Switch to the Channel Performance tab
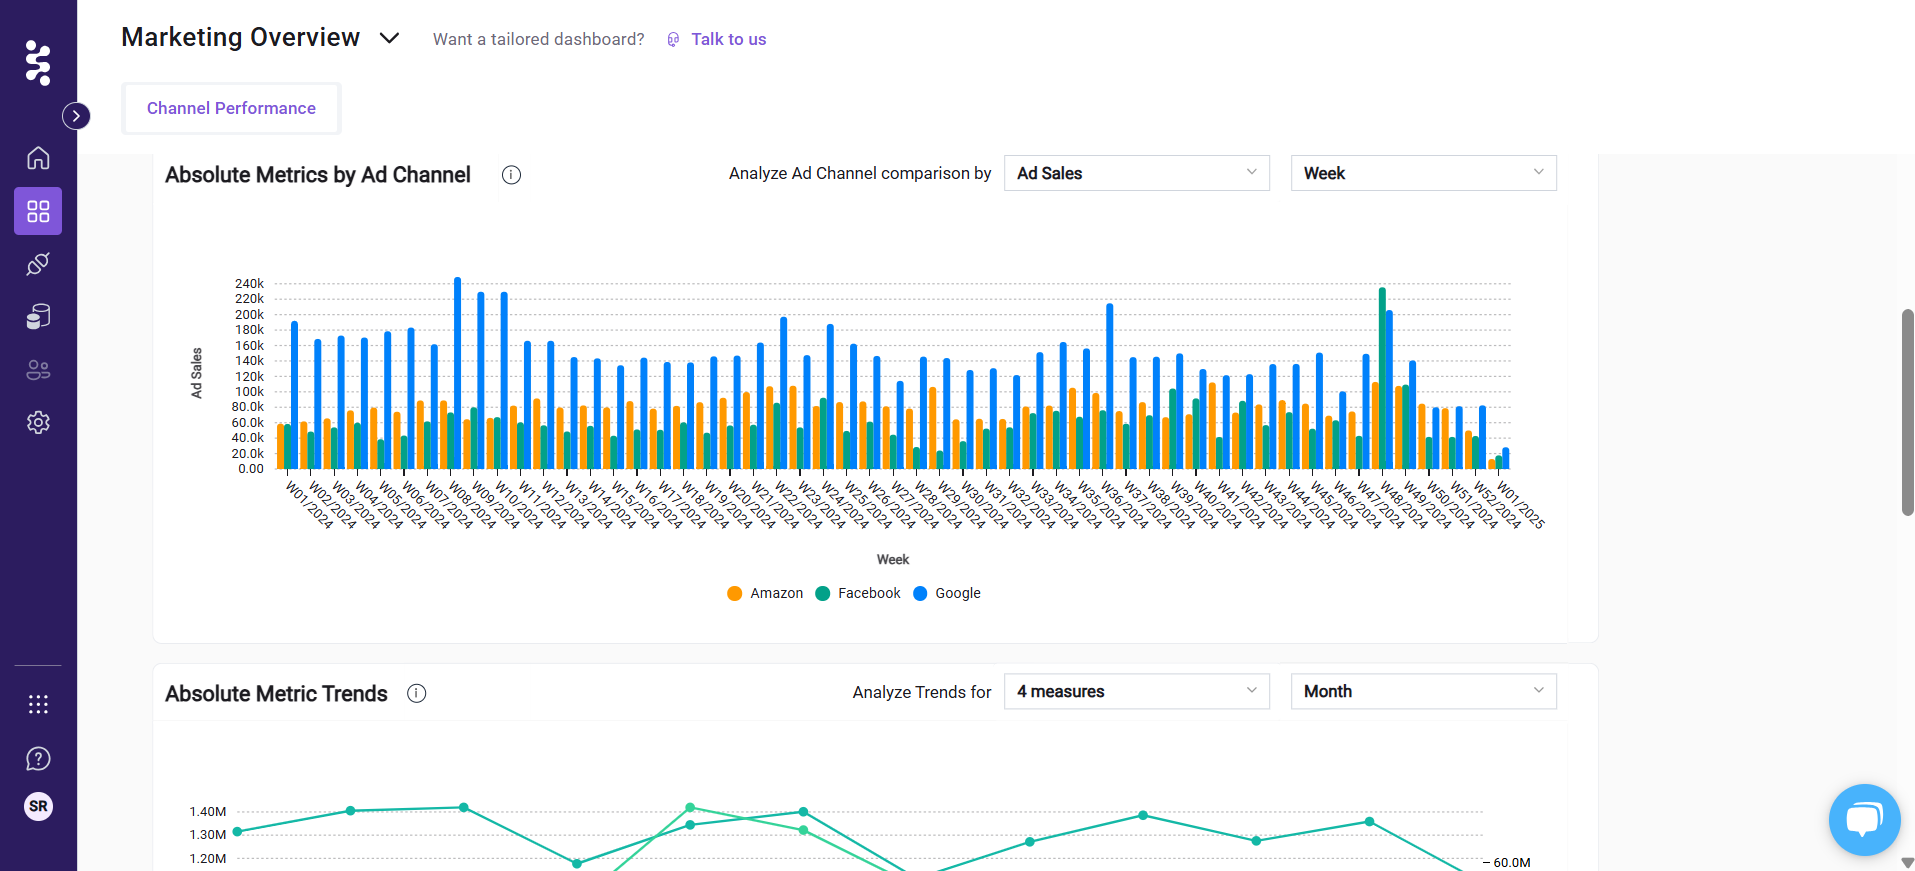The image size is (1915, 871). tap(231, 108)
